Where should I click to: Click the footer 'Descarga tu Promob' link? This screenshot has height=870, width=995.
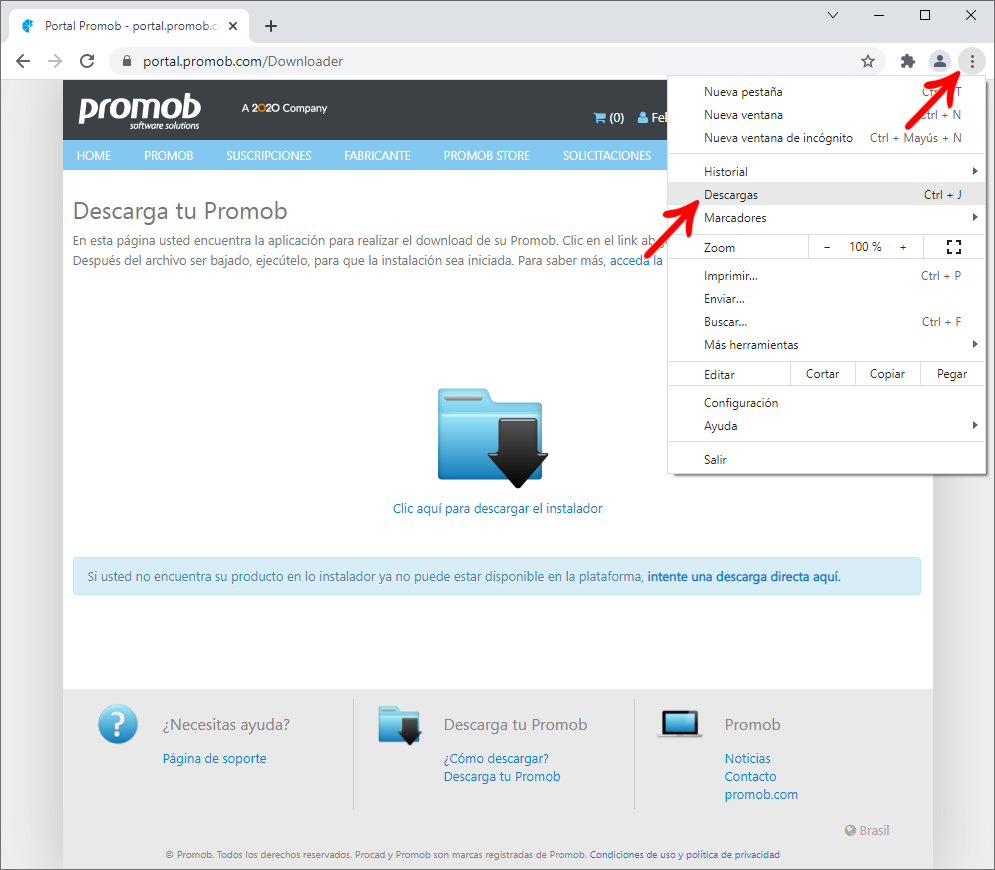coord(502,777)
